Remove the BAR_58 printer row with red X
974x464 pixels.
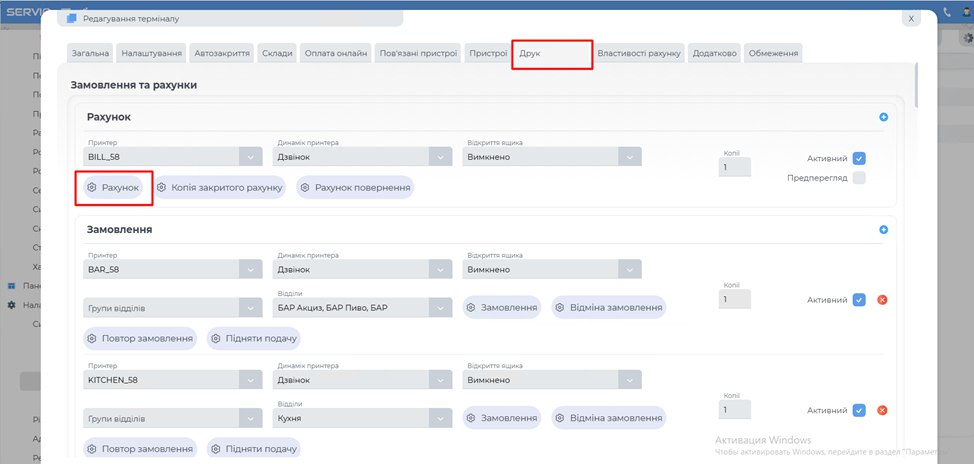pos(883,300)
